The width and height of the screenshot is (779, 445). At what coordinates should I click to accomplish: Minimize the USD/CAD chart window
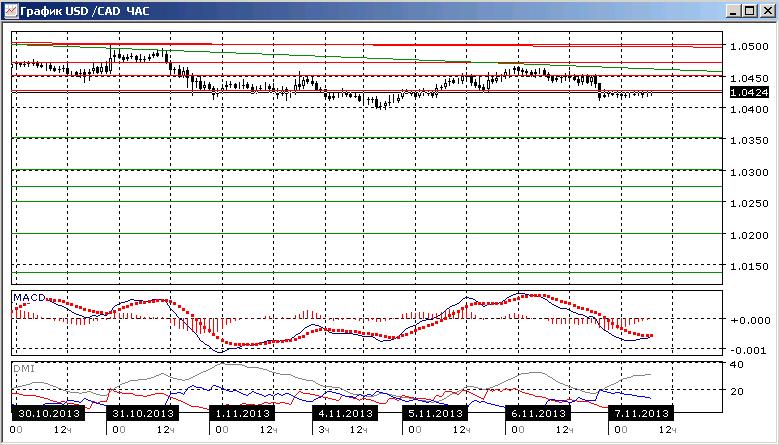(x=733, y=10)
